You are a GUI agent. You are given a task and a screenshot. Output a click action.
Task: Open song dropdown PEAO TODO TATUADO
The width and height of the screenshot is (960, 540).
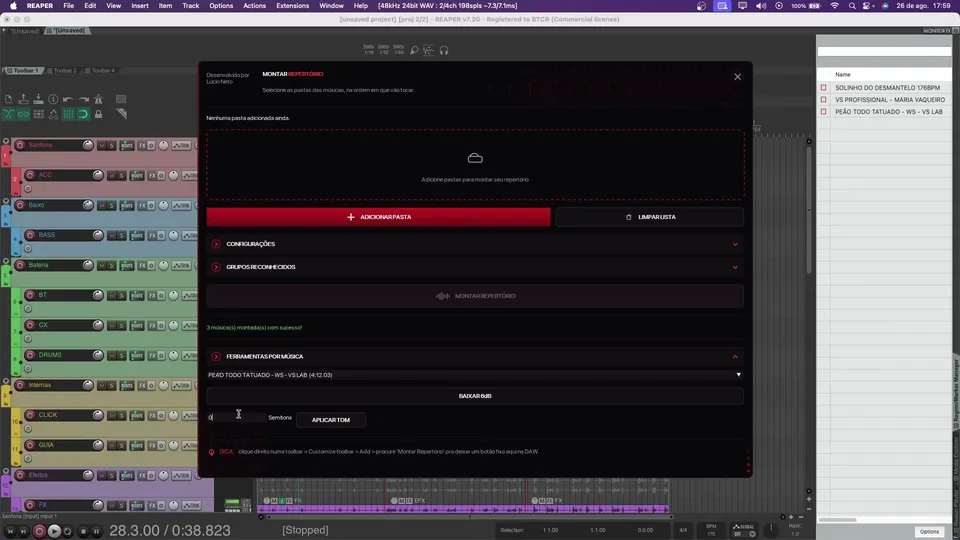coord(475,375)
